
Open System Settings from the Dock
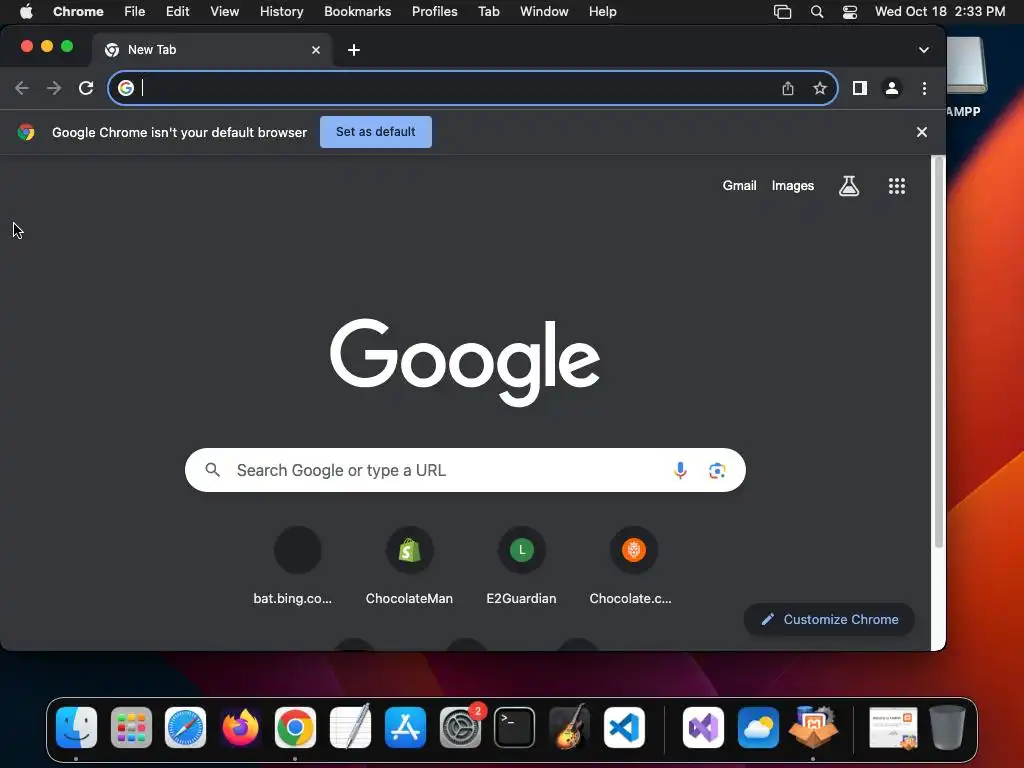coord(460,727)
